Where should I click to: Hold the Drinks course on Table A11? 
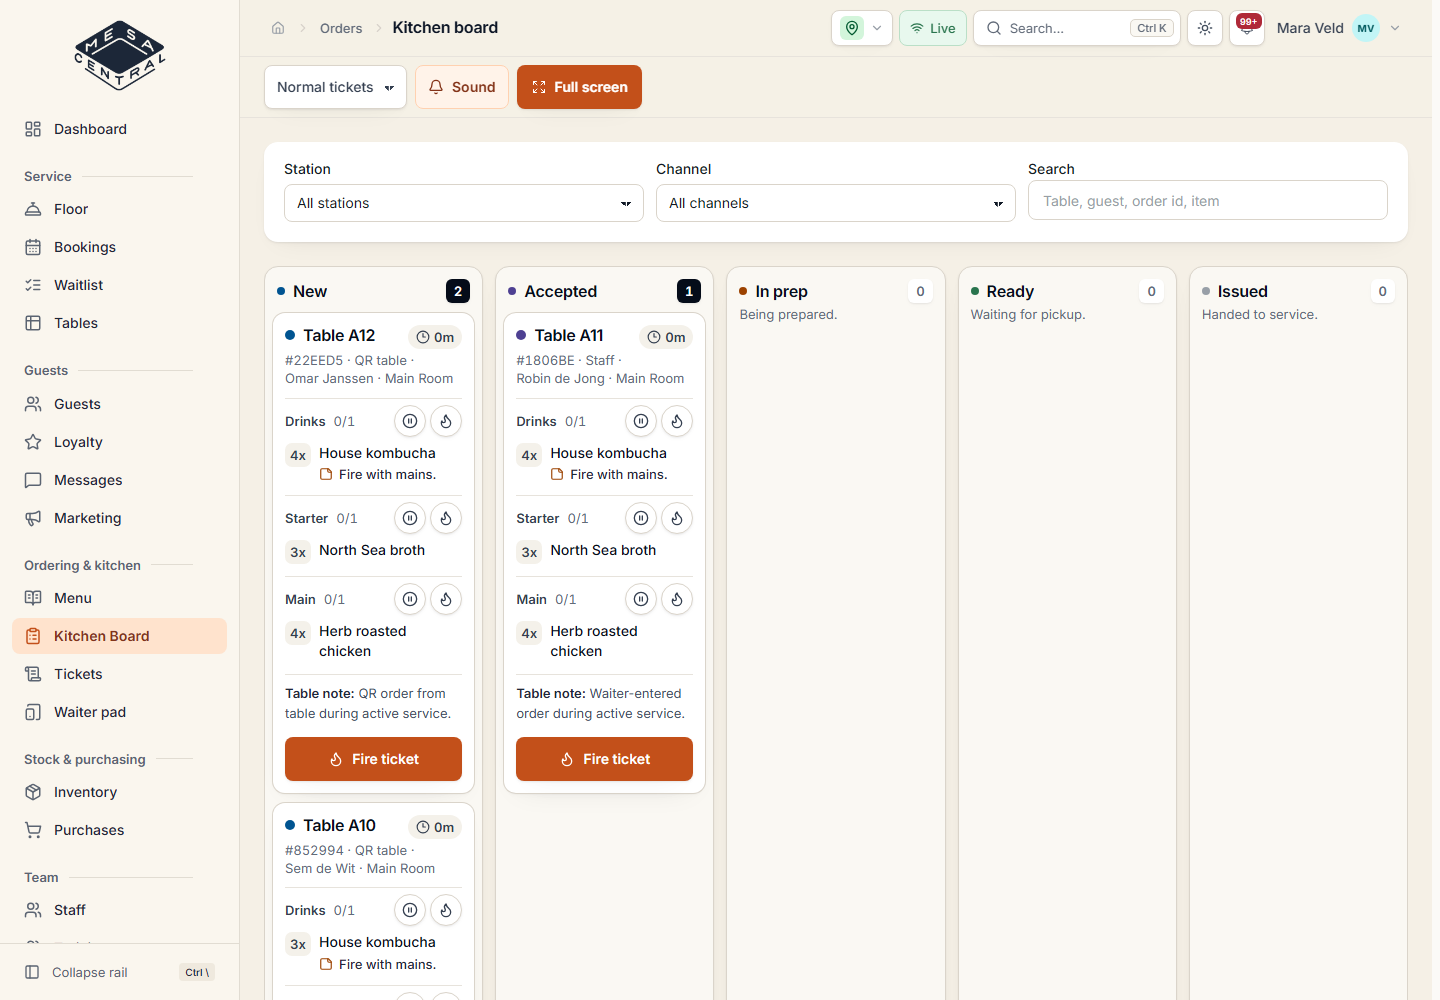[641, 421]
